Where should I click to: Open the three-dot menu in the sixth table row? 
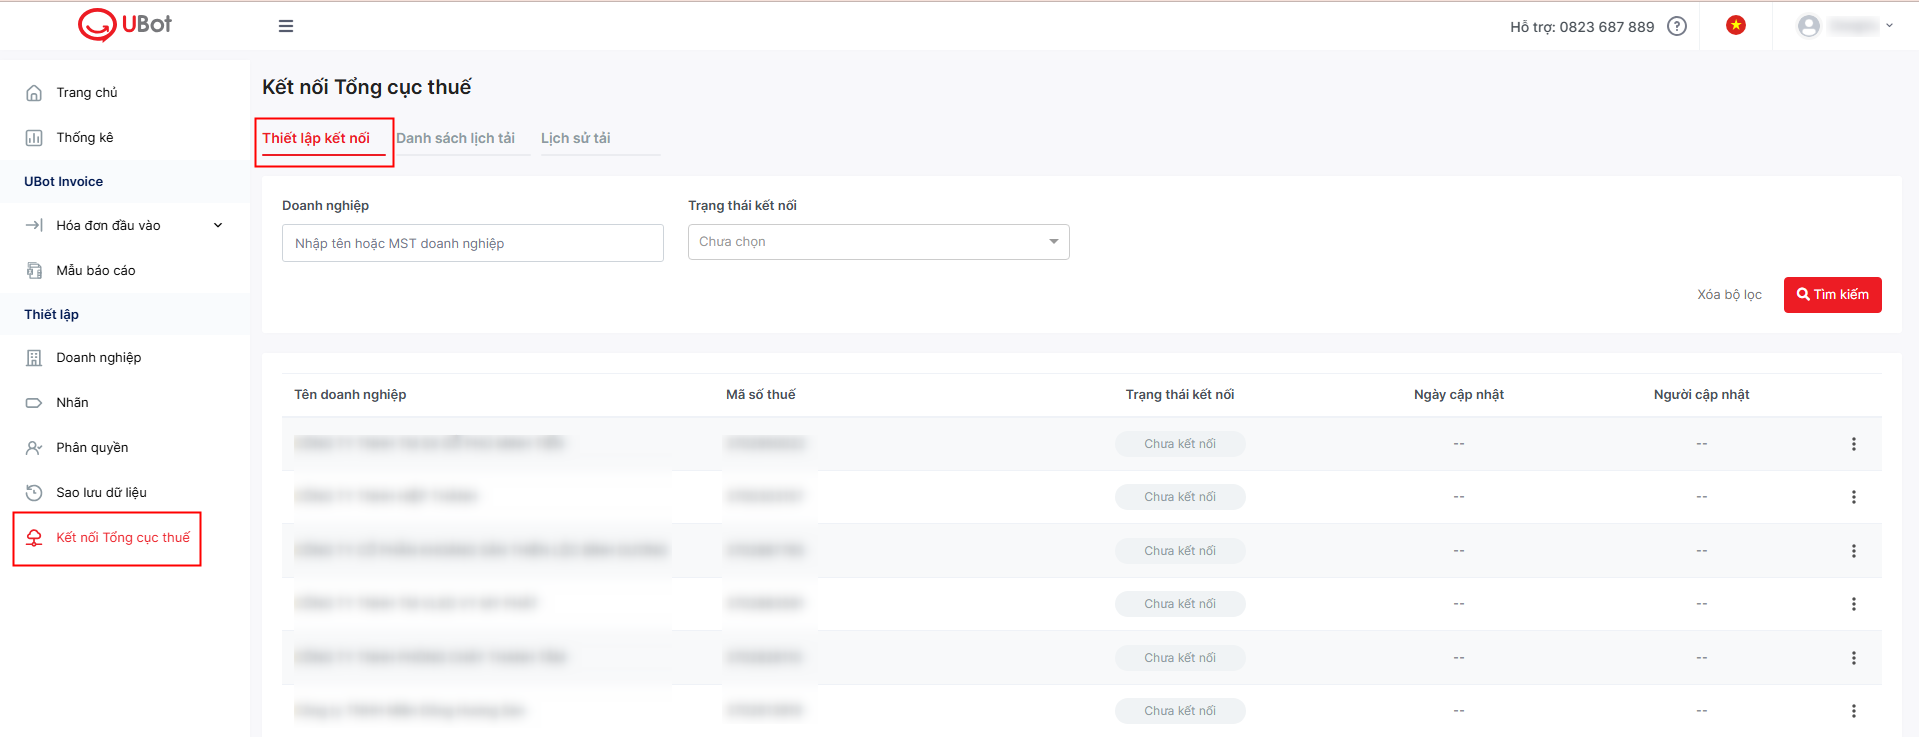click(1854, 711)
